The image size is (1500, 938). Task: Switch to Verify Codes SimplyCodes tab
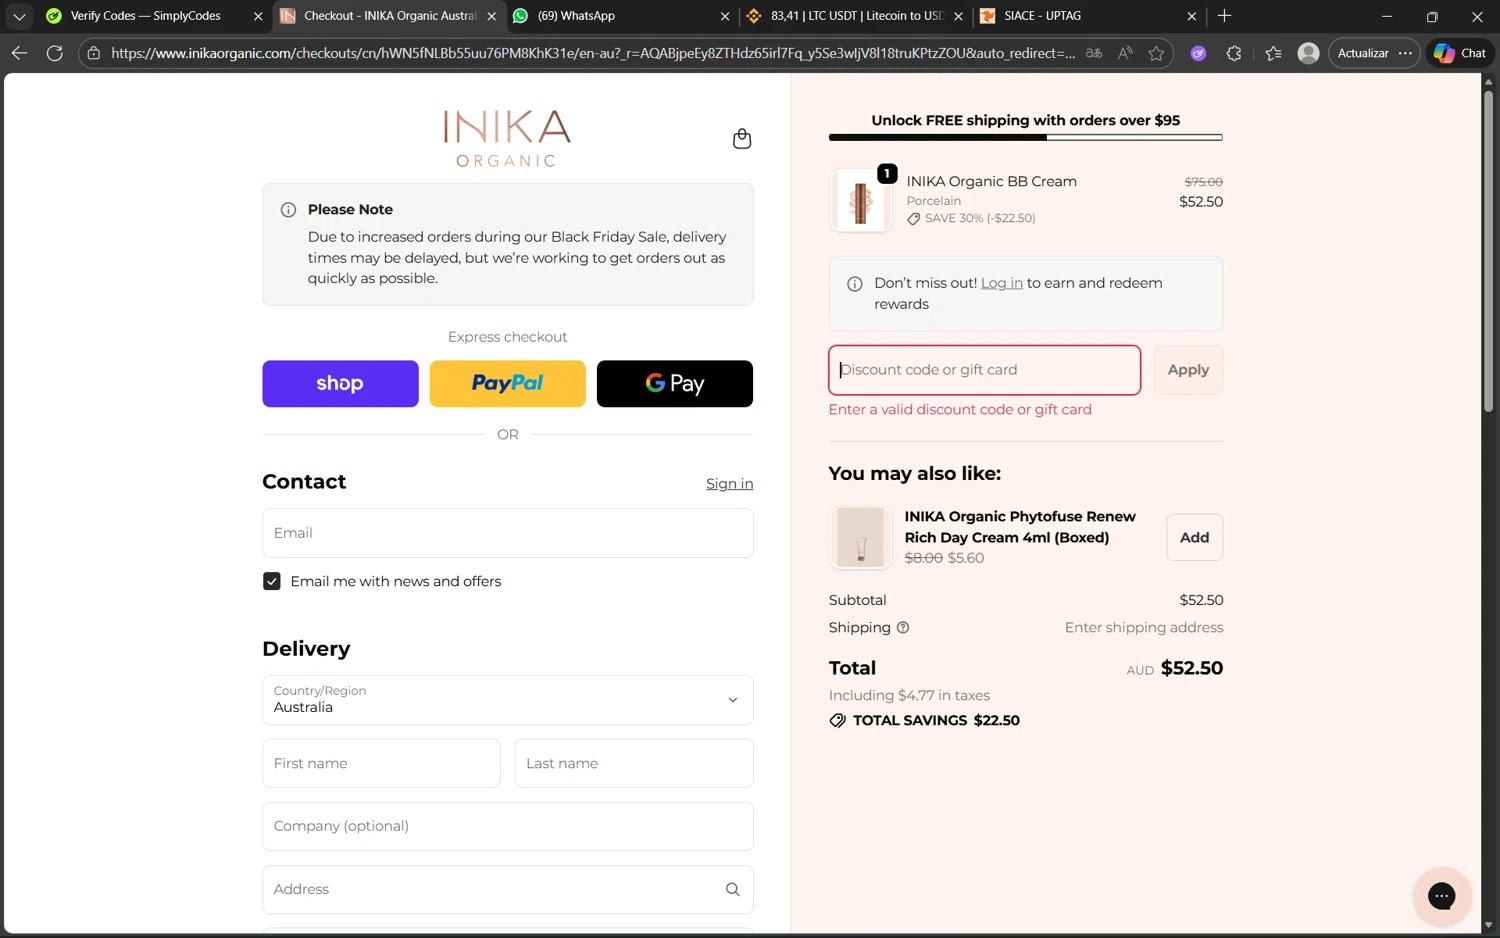coord(145,16)
